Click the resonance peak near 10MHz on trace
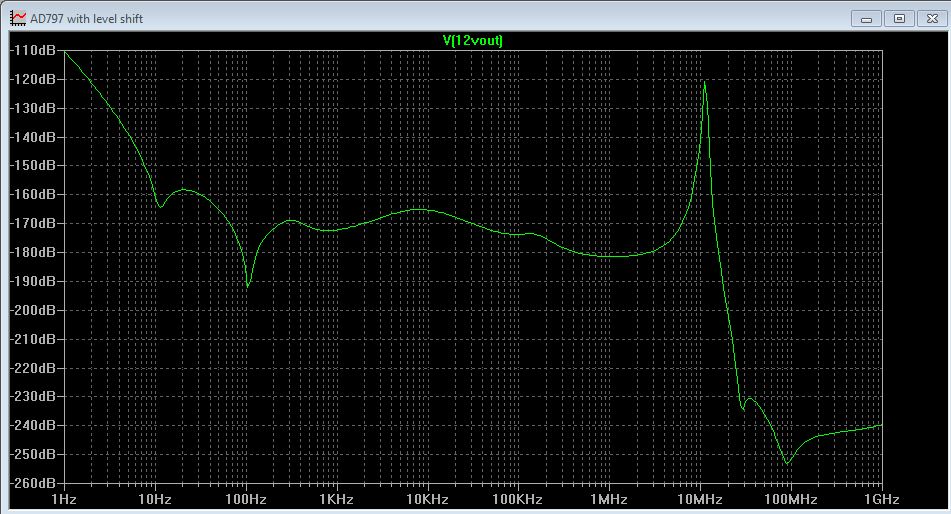 pyautogui.click(x=705, y=83)
